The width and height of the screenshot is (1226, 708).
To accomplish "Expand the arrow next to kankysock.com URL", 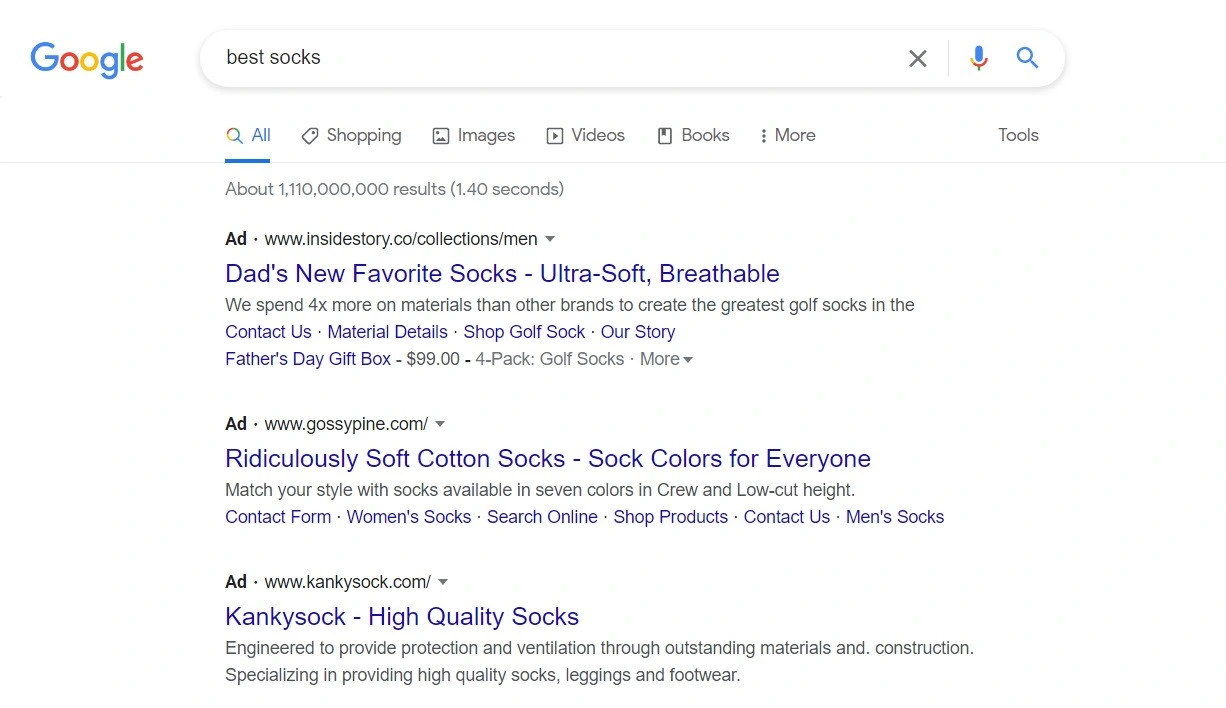I will coord(443,582).
